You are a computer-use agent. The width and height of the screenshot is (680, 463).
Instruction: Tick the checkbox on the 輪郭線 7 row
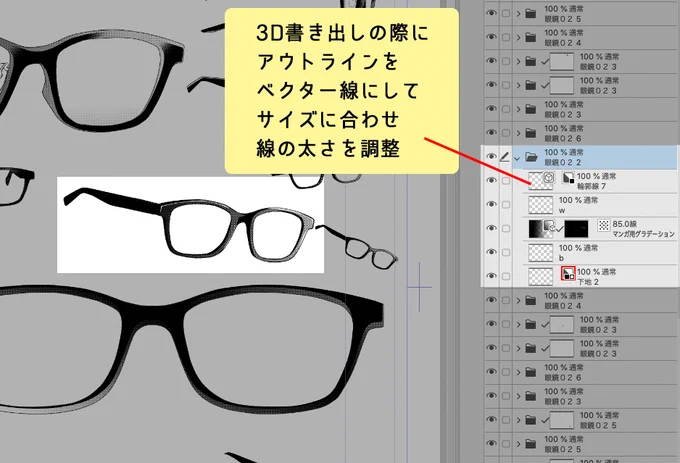[506, 180]
